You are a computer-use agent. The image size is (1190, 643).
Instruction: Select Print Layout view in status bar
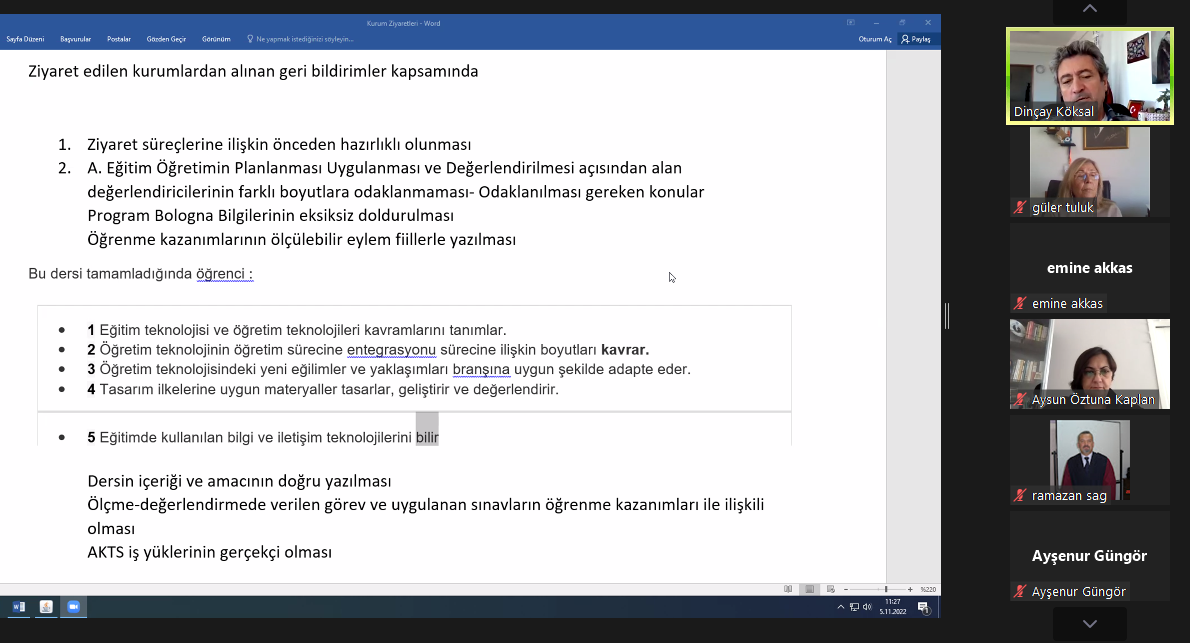coord(809,589)
